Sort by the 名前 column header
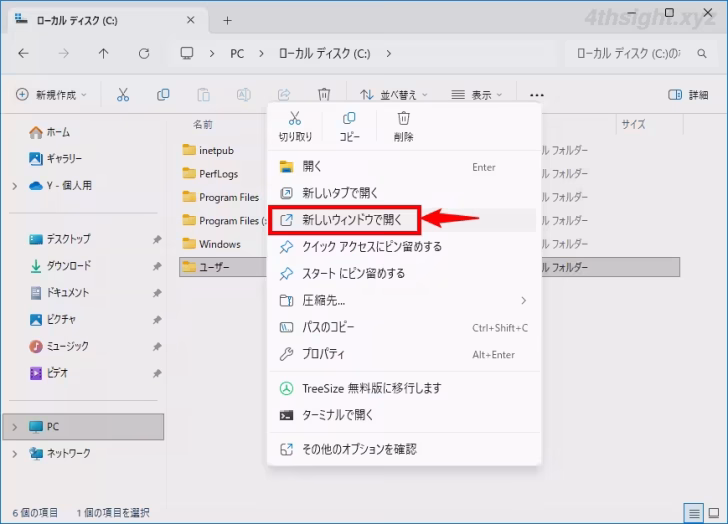This screenshot has width=728, height=524. [202, 124]
